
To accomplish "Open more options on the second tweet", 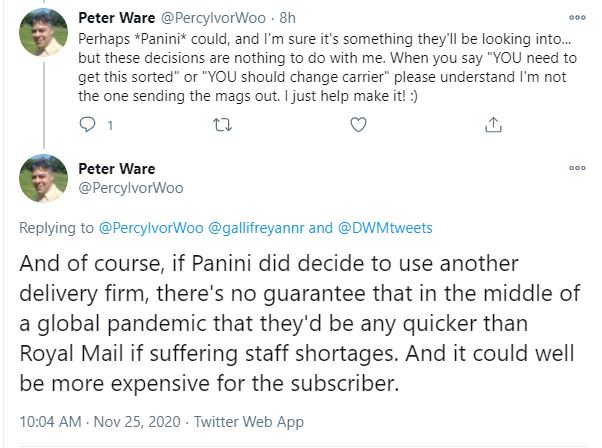I will click(x=577, y=169).
